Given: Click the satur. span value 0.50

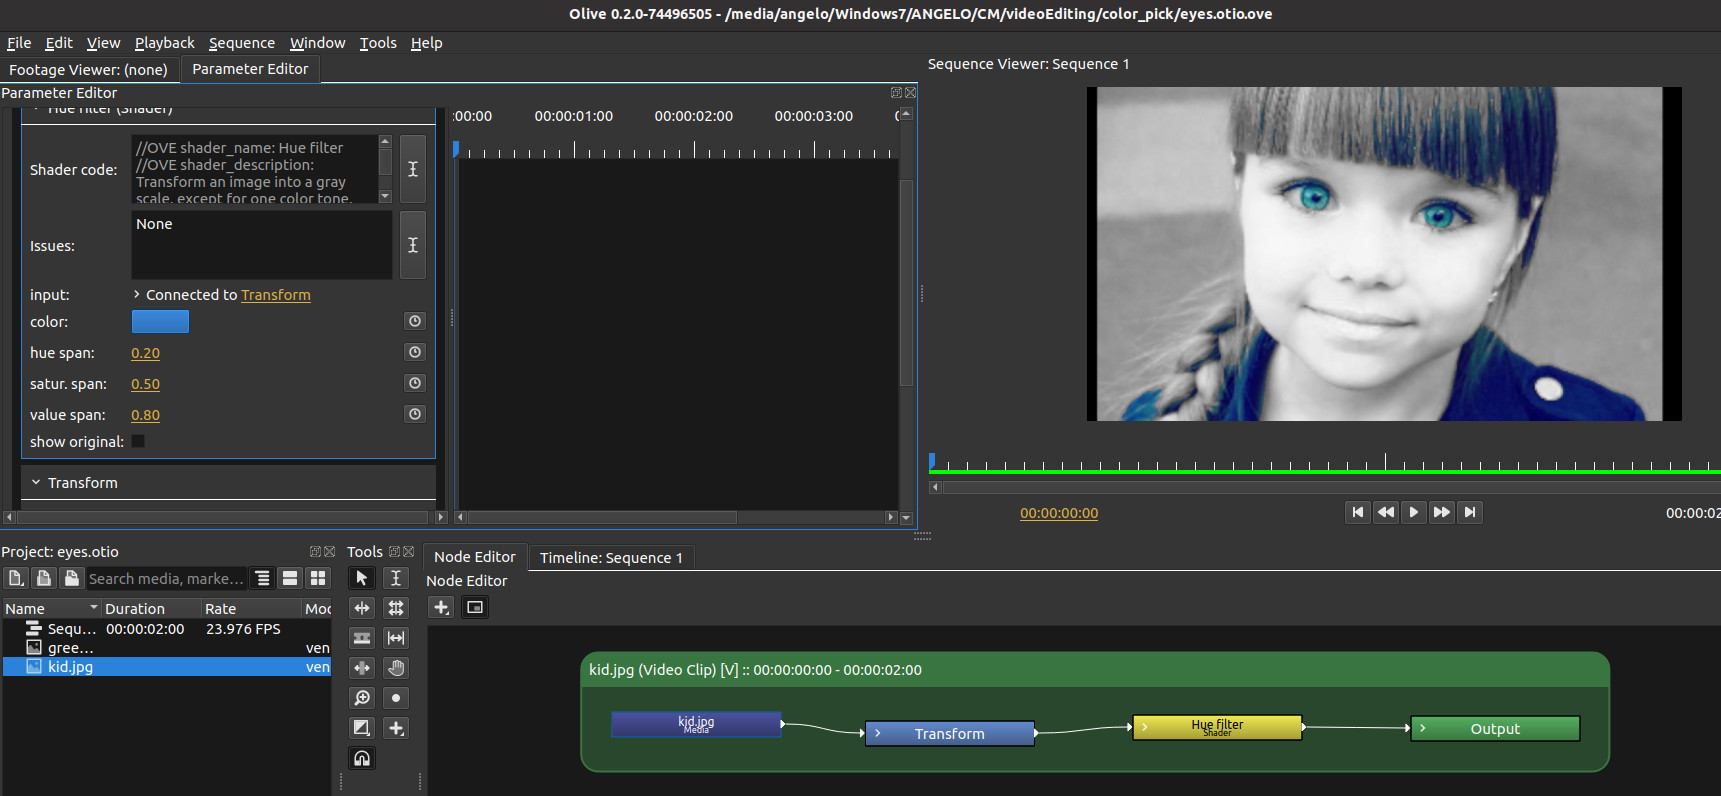Looking at the screenshot, I should point(145,384).
